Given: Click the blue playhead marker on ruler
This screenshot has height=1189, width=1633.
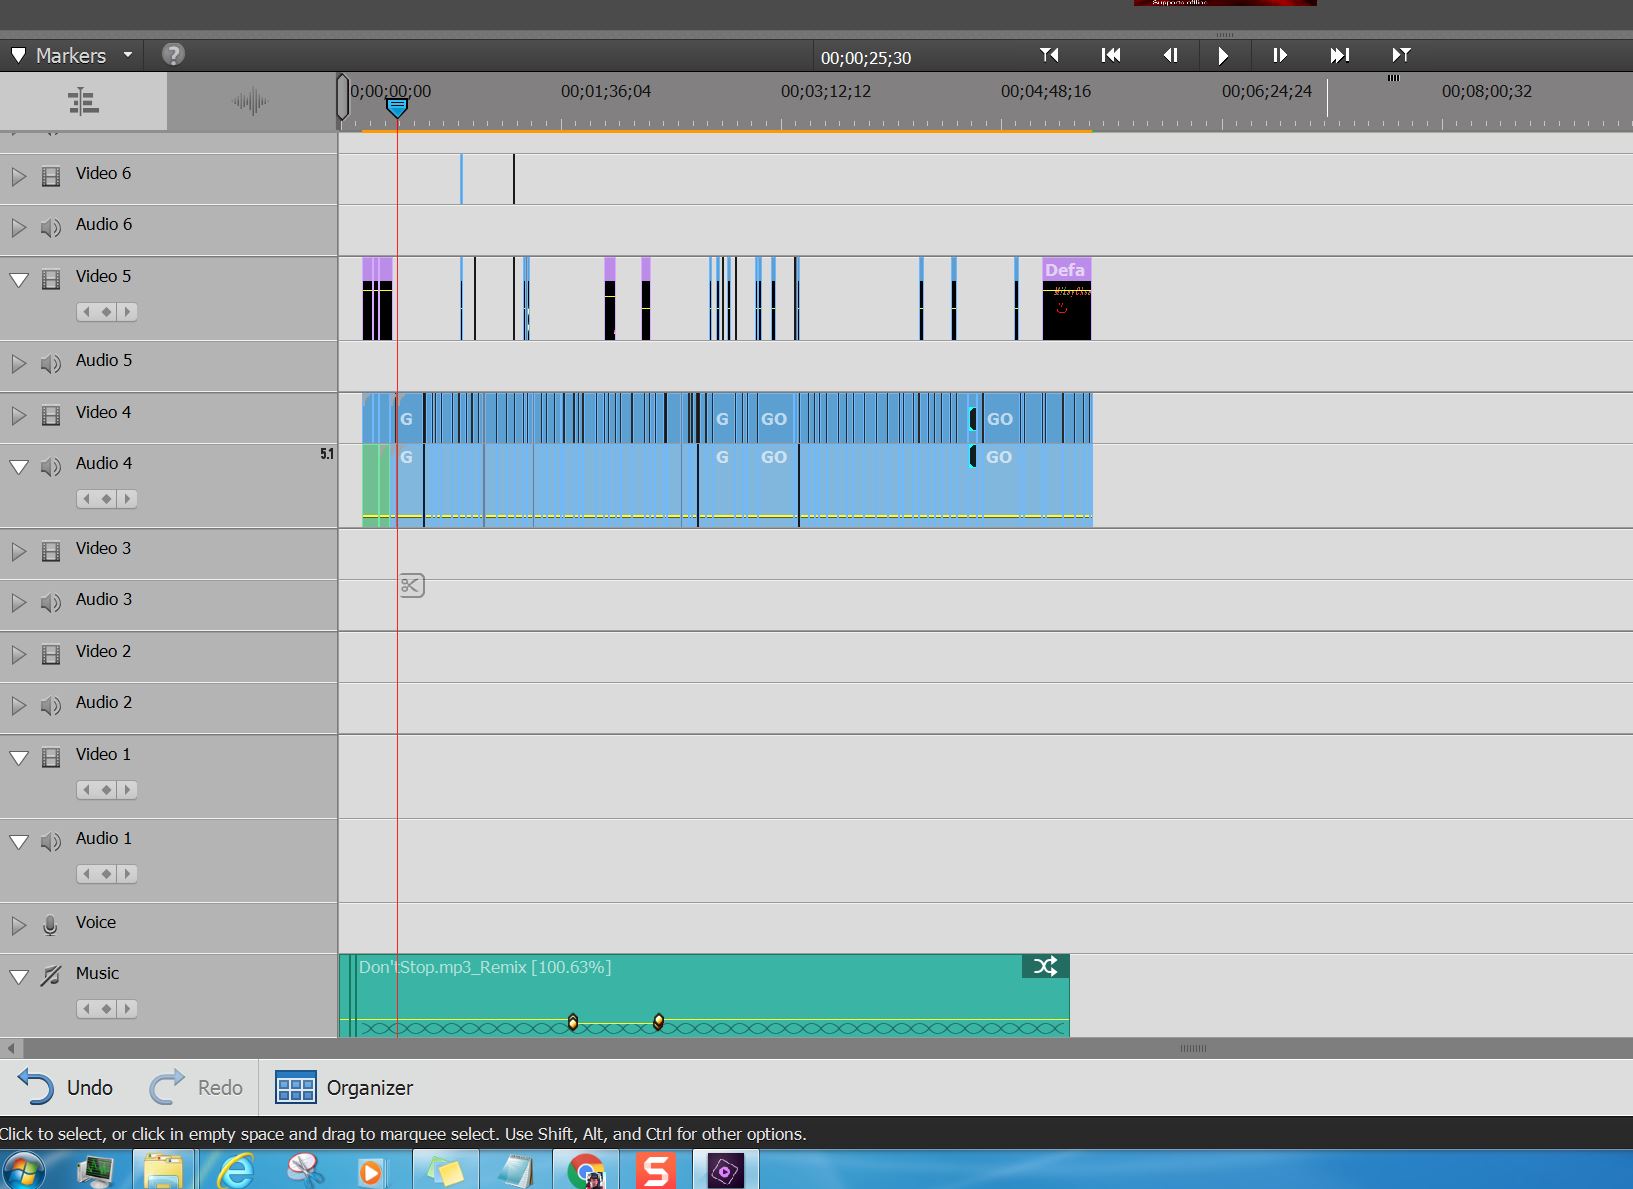Looking at the screenshot, I should click(397, 107).
